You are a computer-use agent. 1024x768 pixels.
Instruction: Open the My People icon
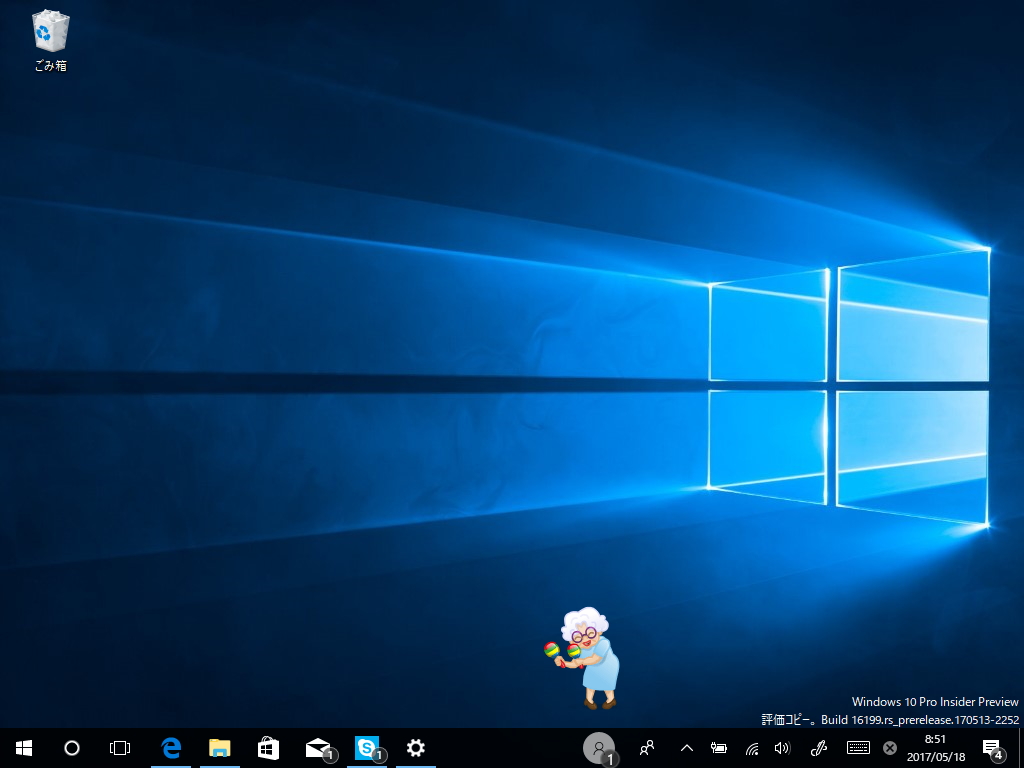[647, 748]
